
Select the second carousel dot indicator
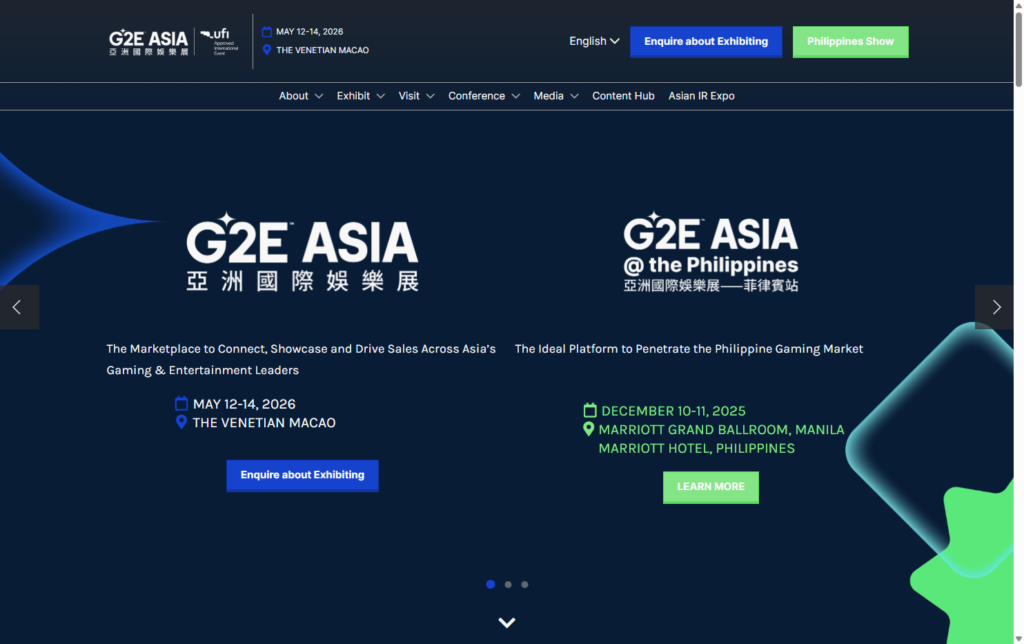(x=507, y=584)
